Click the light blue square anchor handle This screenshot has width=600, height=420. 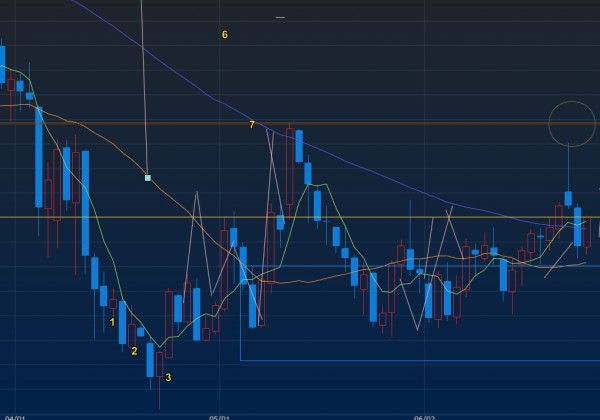(x=148, y=178)
